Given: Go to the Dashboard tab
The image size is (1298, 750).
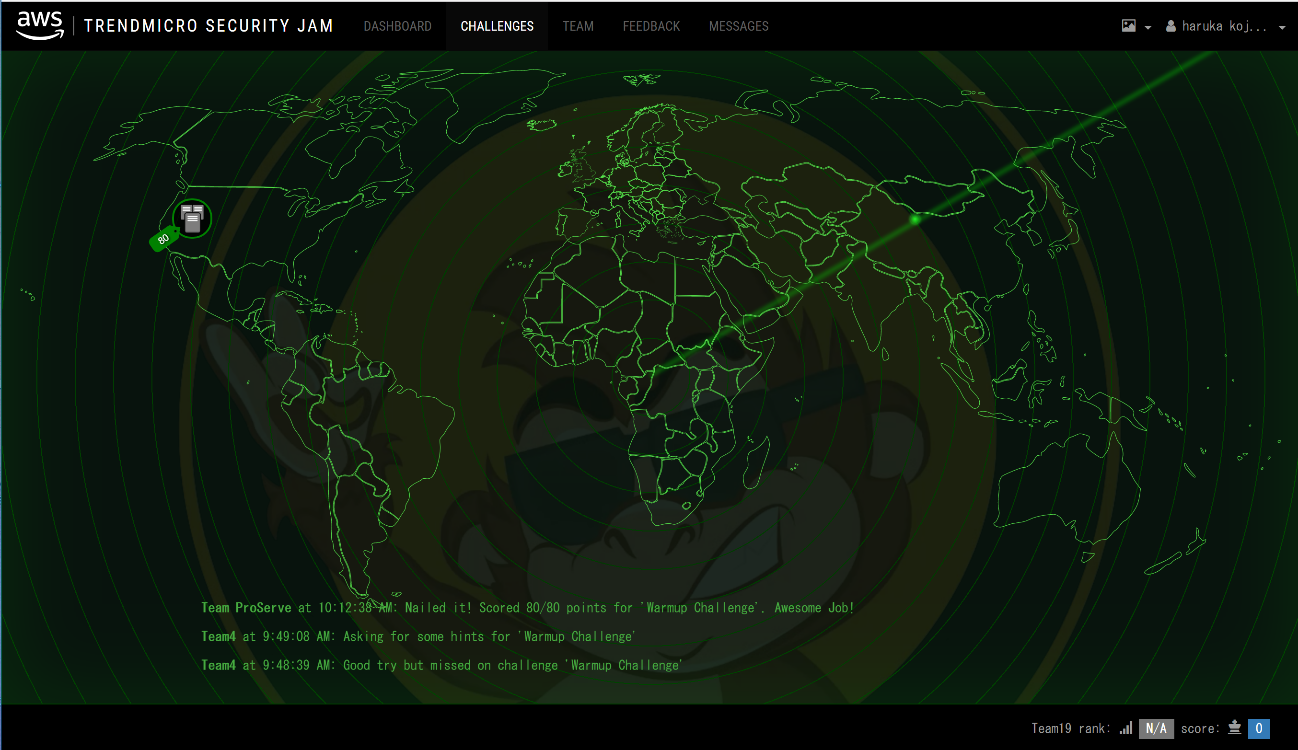Looking at the screenshot, I should tap(397, 26).
